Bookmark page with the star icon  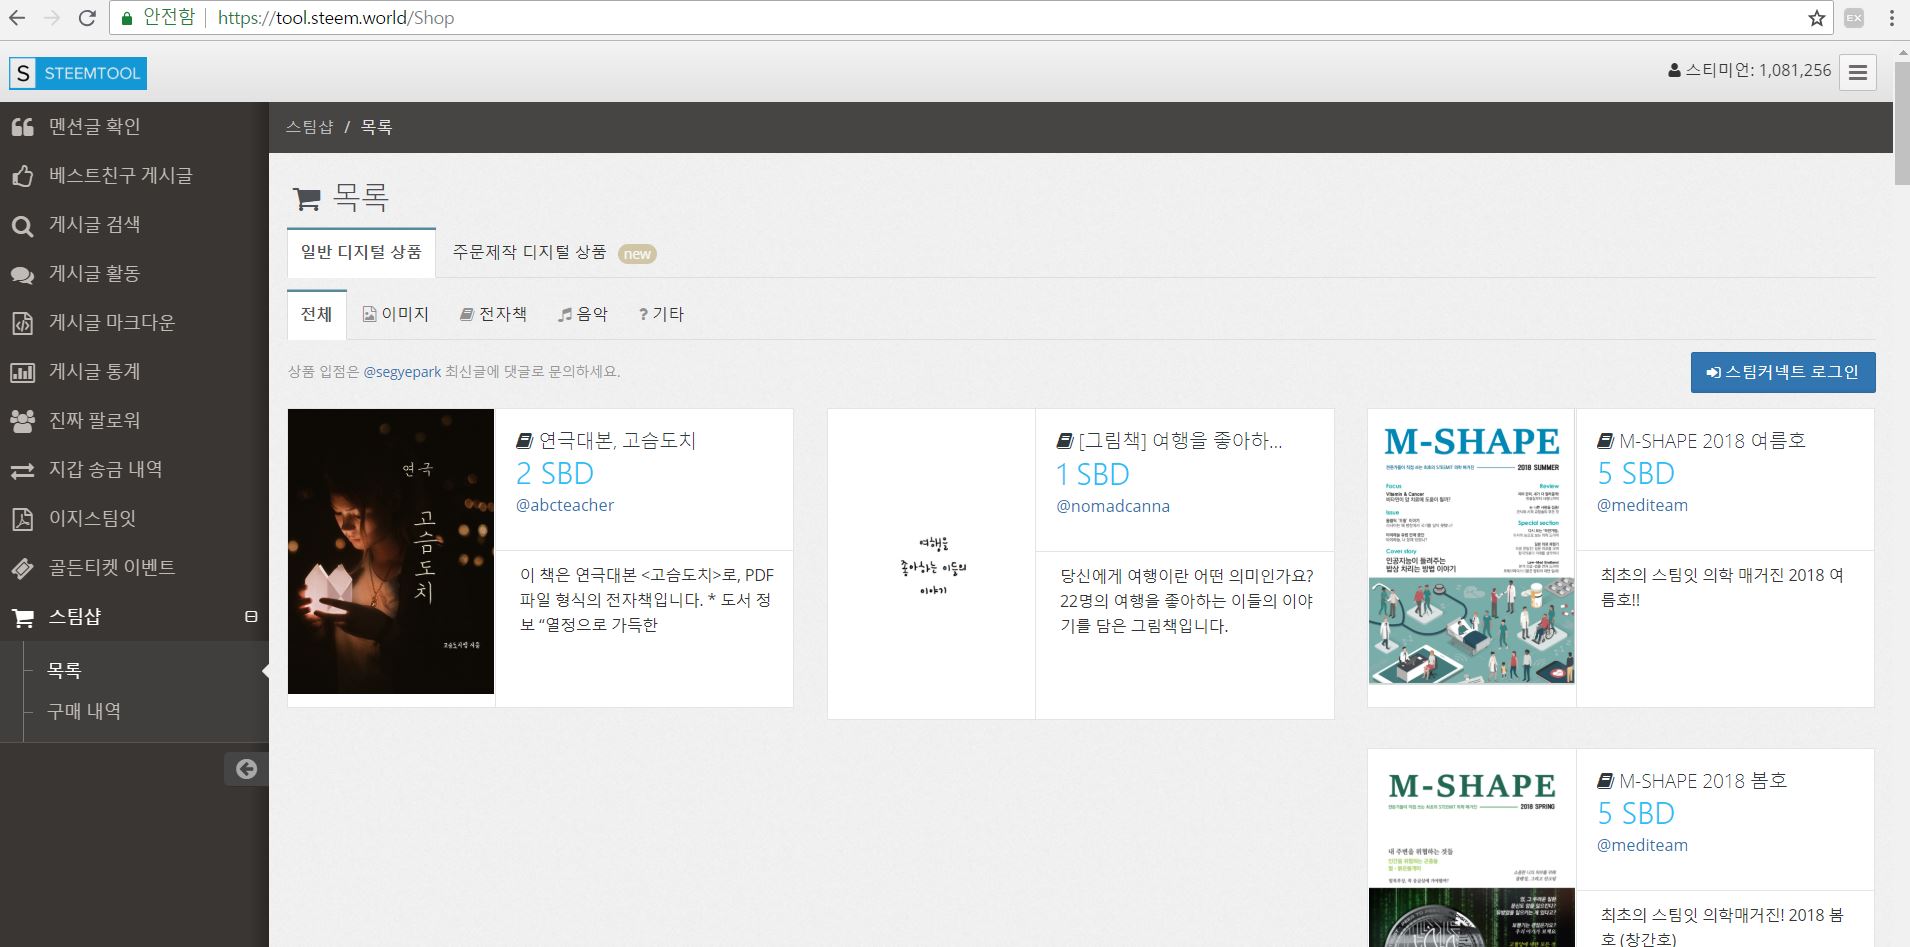(x=1817, y=18)
